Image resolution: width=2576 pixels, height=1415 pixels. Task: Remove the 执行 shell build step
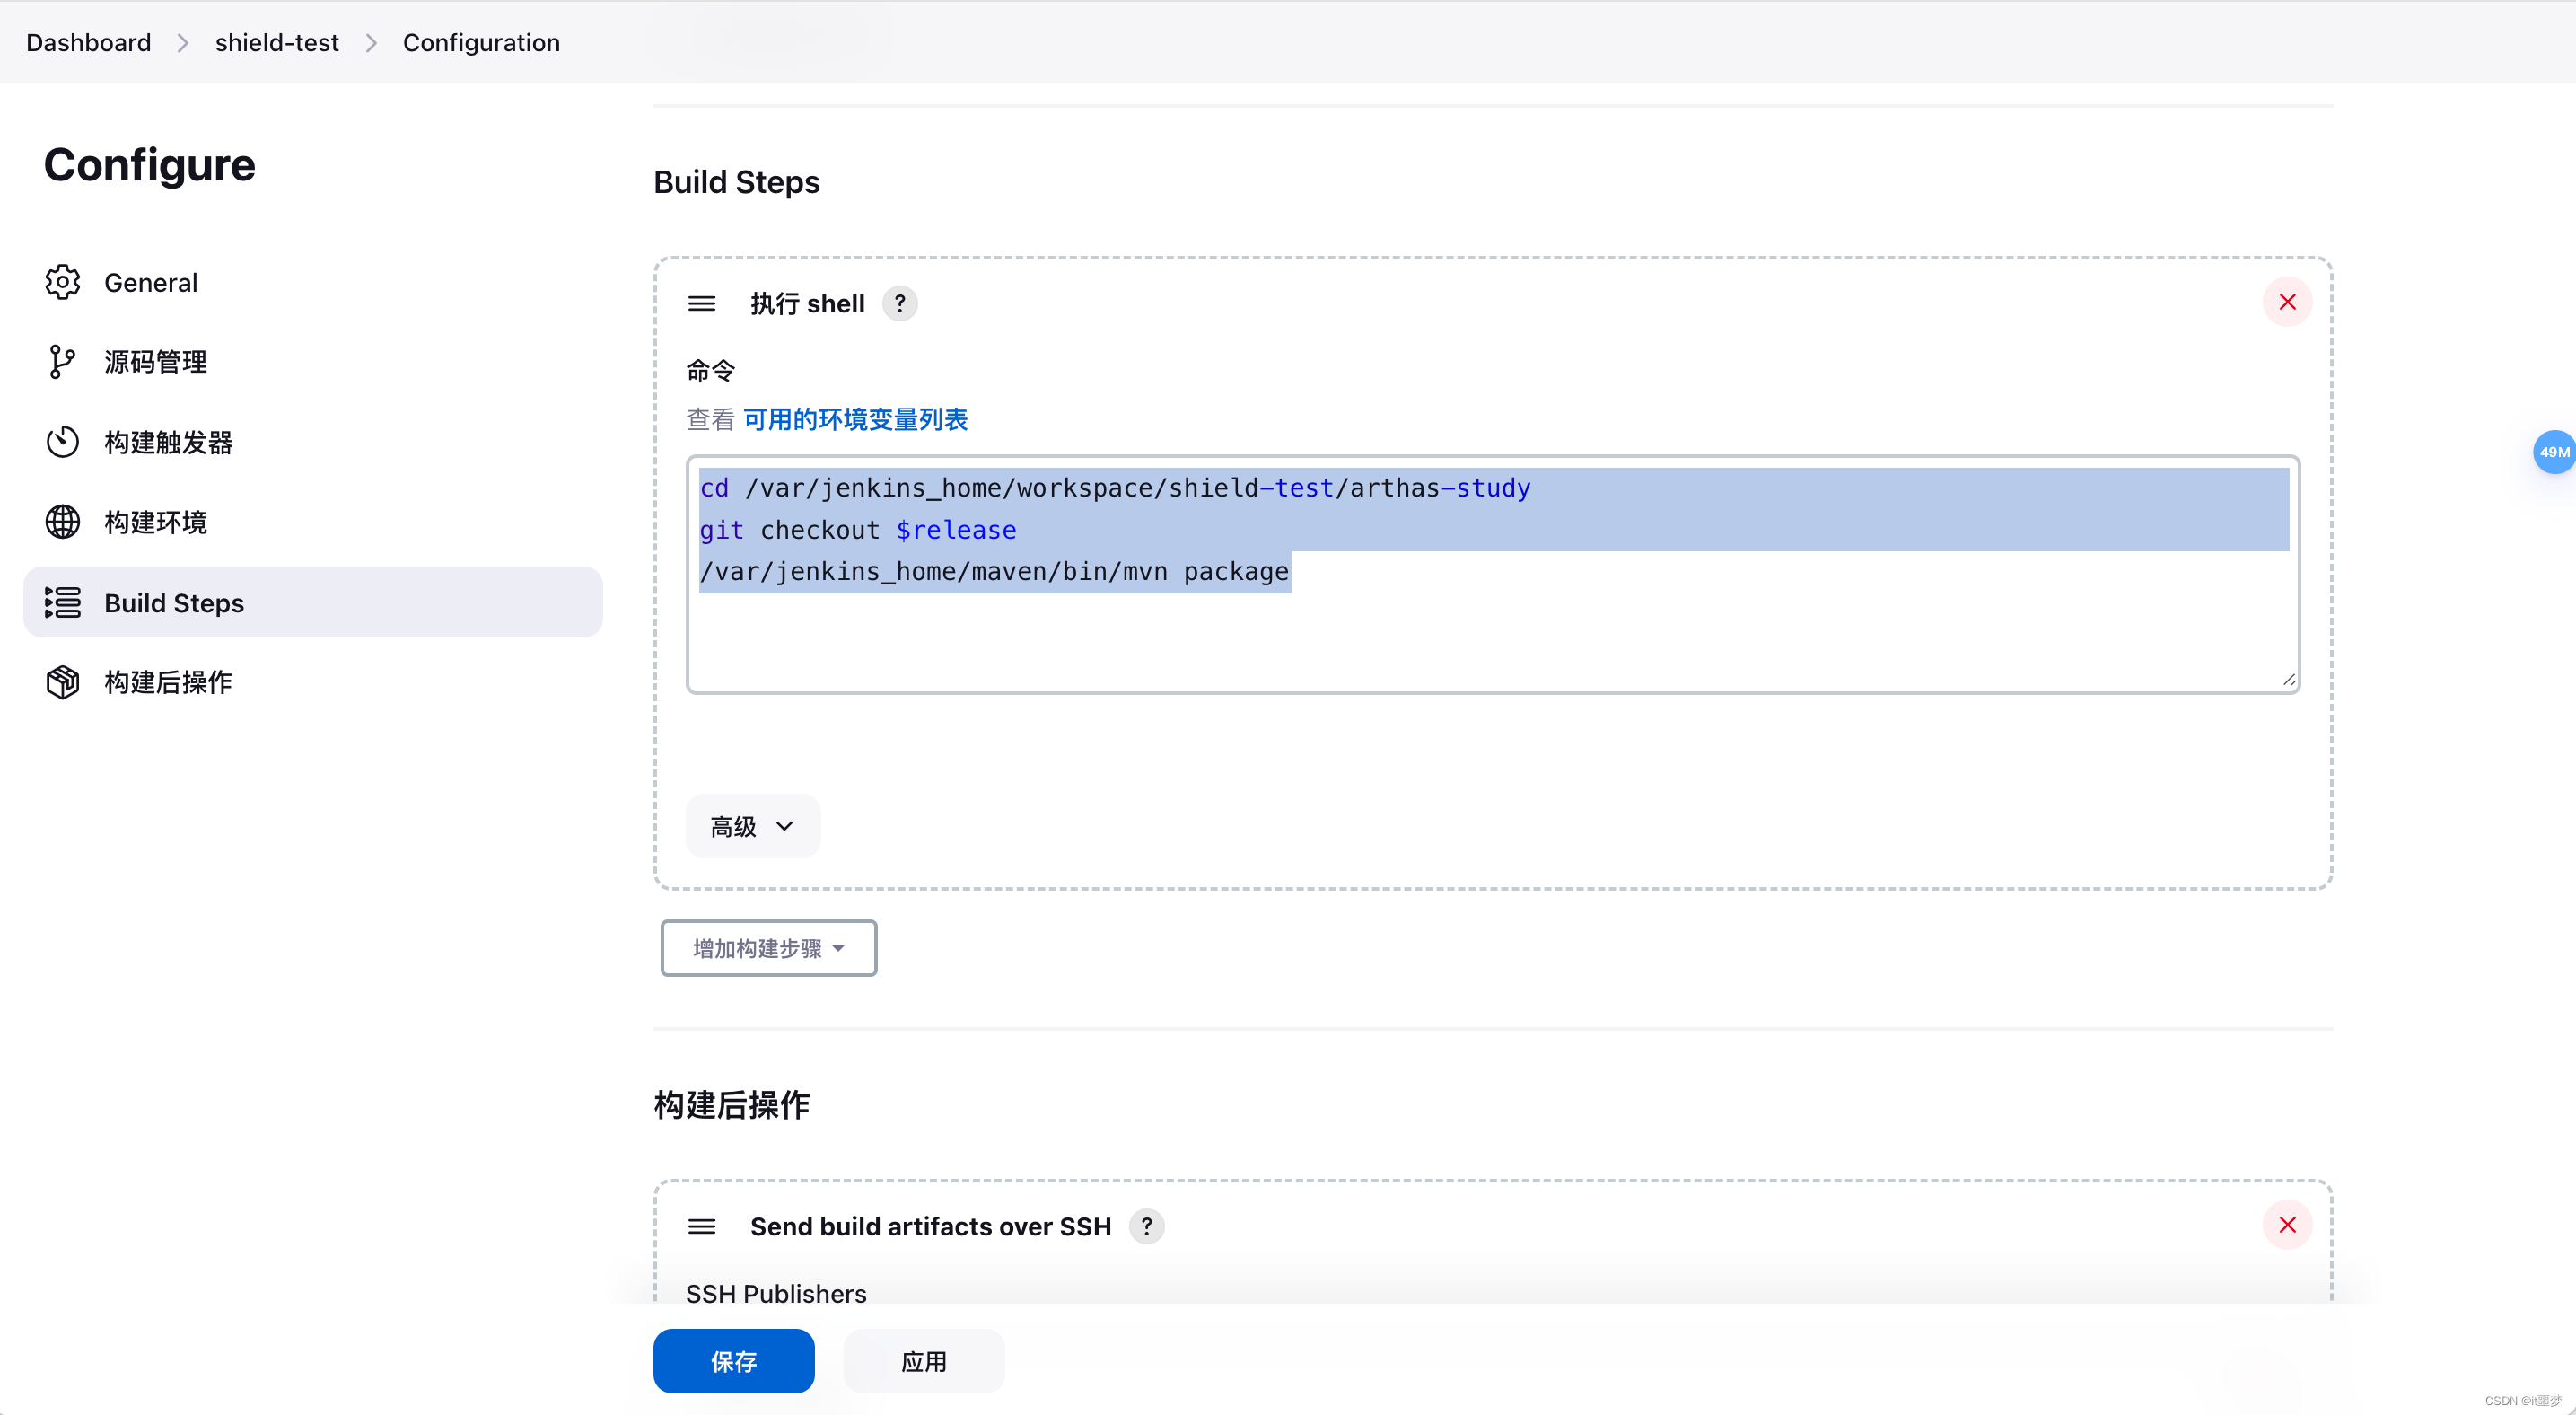tap(2286, 302)
